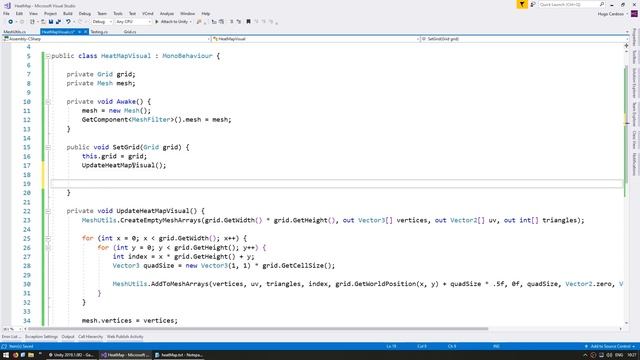Click the yellow notifications filter flag icon

pyautogui.click(x=522, y=4)
